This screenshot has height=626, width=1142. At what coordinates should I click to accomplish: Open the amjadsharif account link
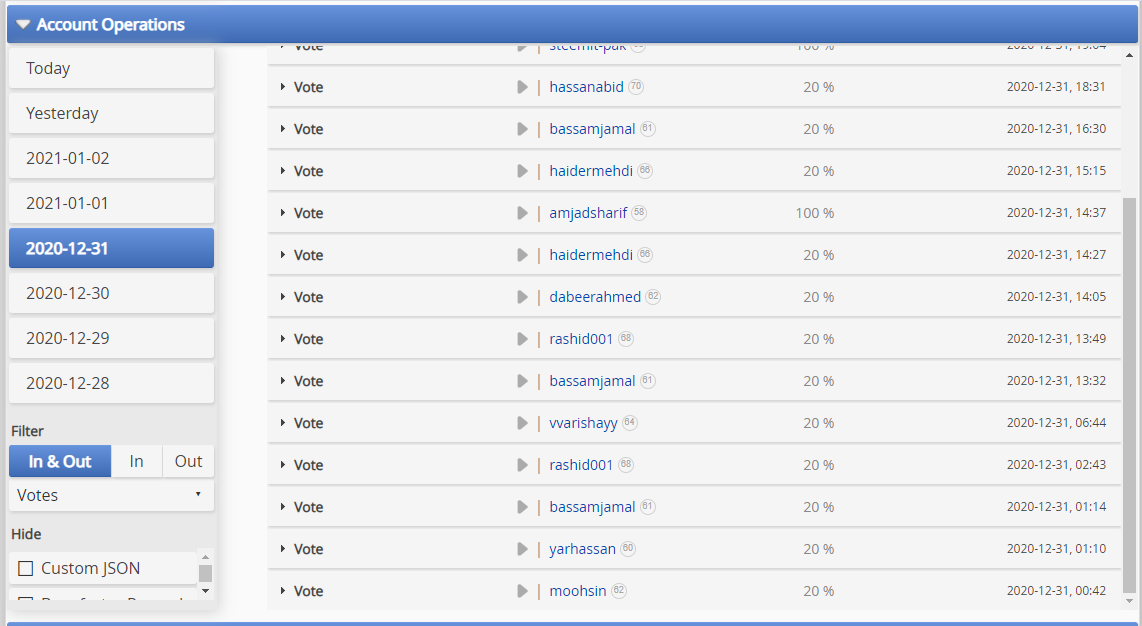pyautogui.click(x=588, y=213)
